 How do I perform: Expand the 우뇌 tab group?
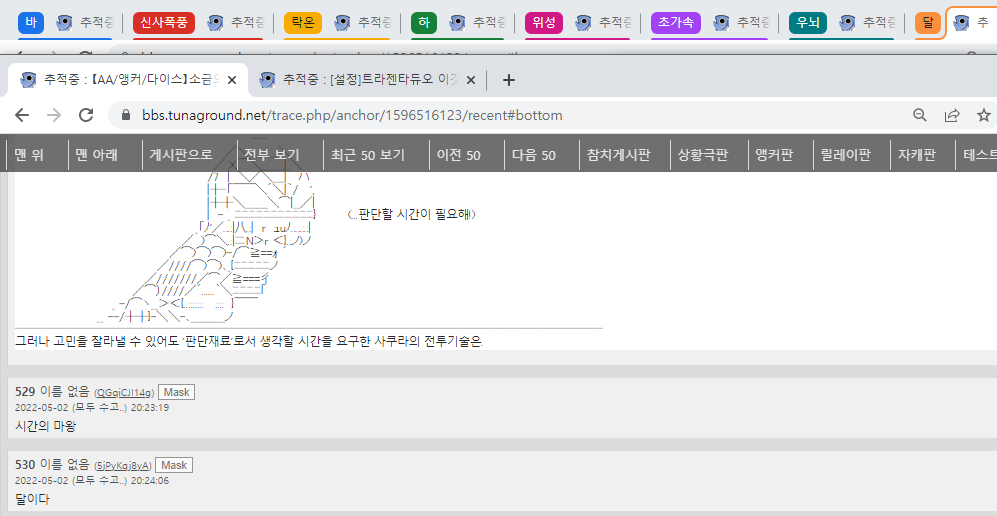[x=808, y=22]
